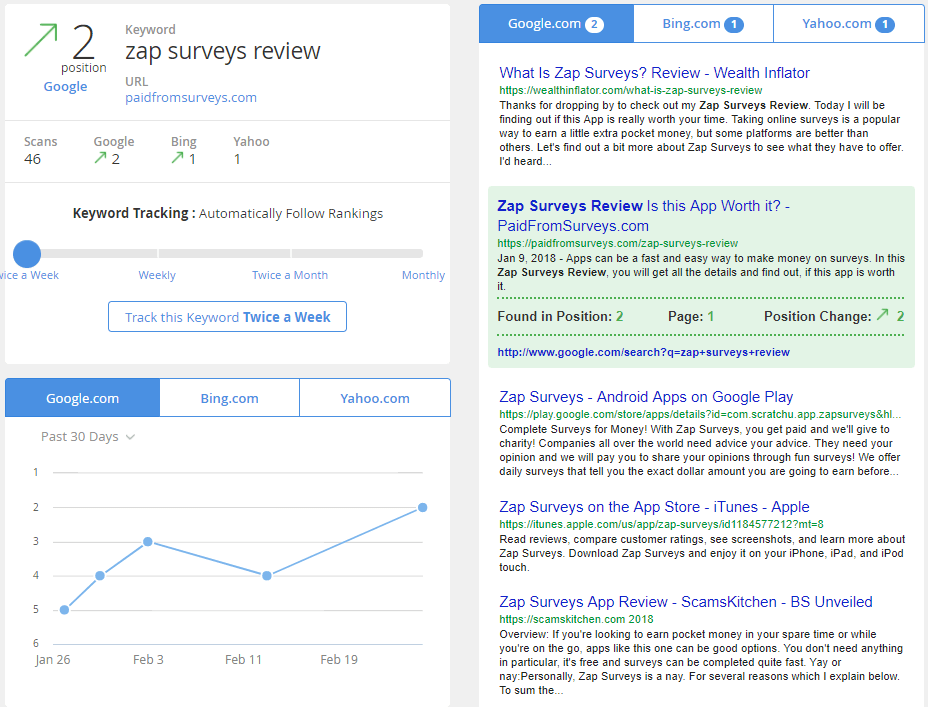Click the chart data point between Feb 11 and Feb 19
This screenshot has height=707, width=928.
tap(267, 576)
